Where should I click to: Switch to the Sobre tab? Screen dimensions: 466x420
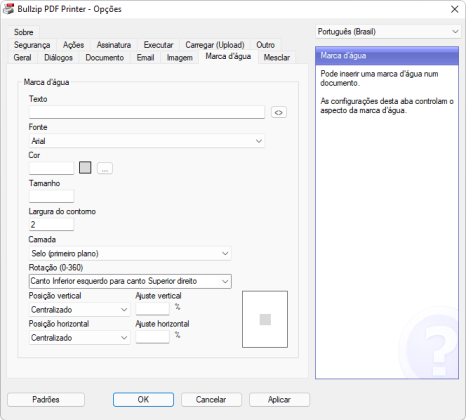pos(23,32)
